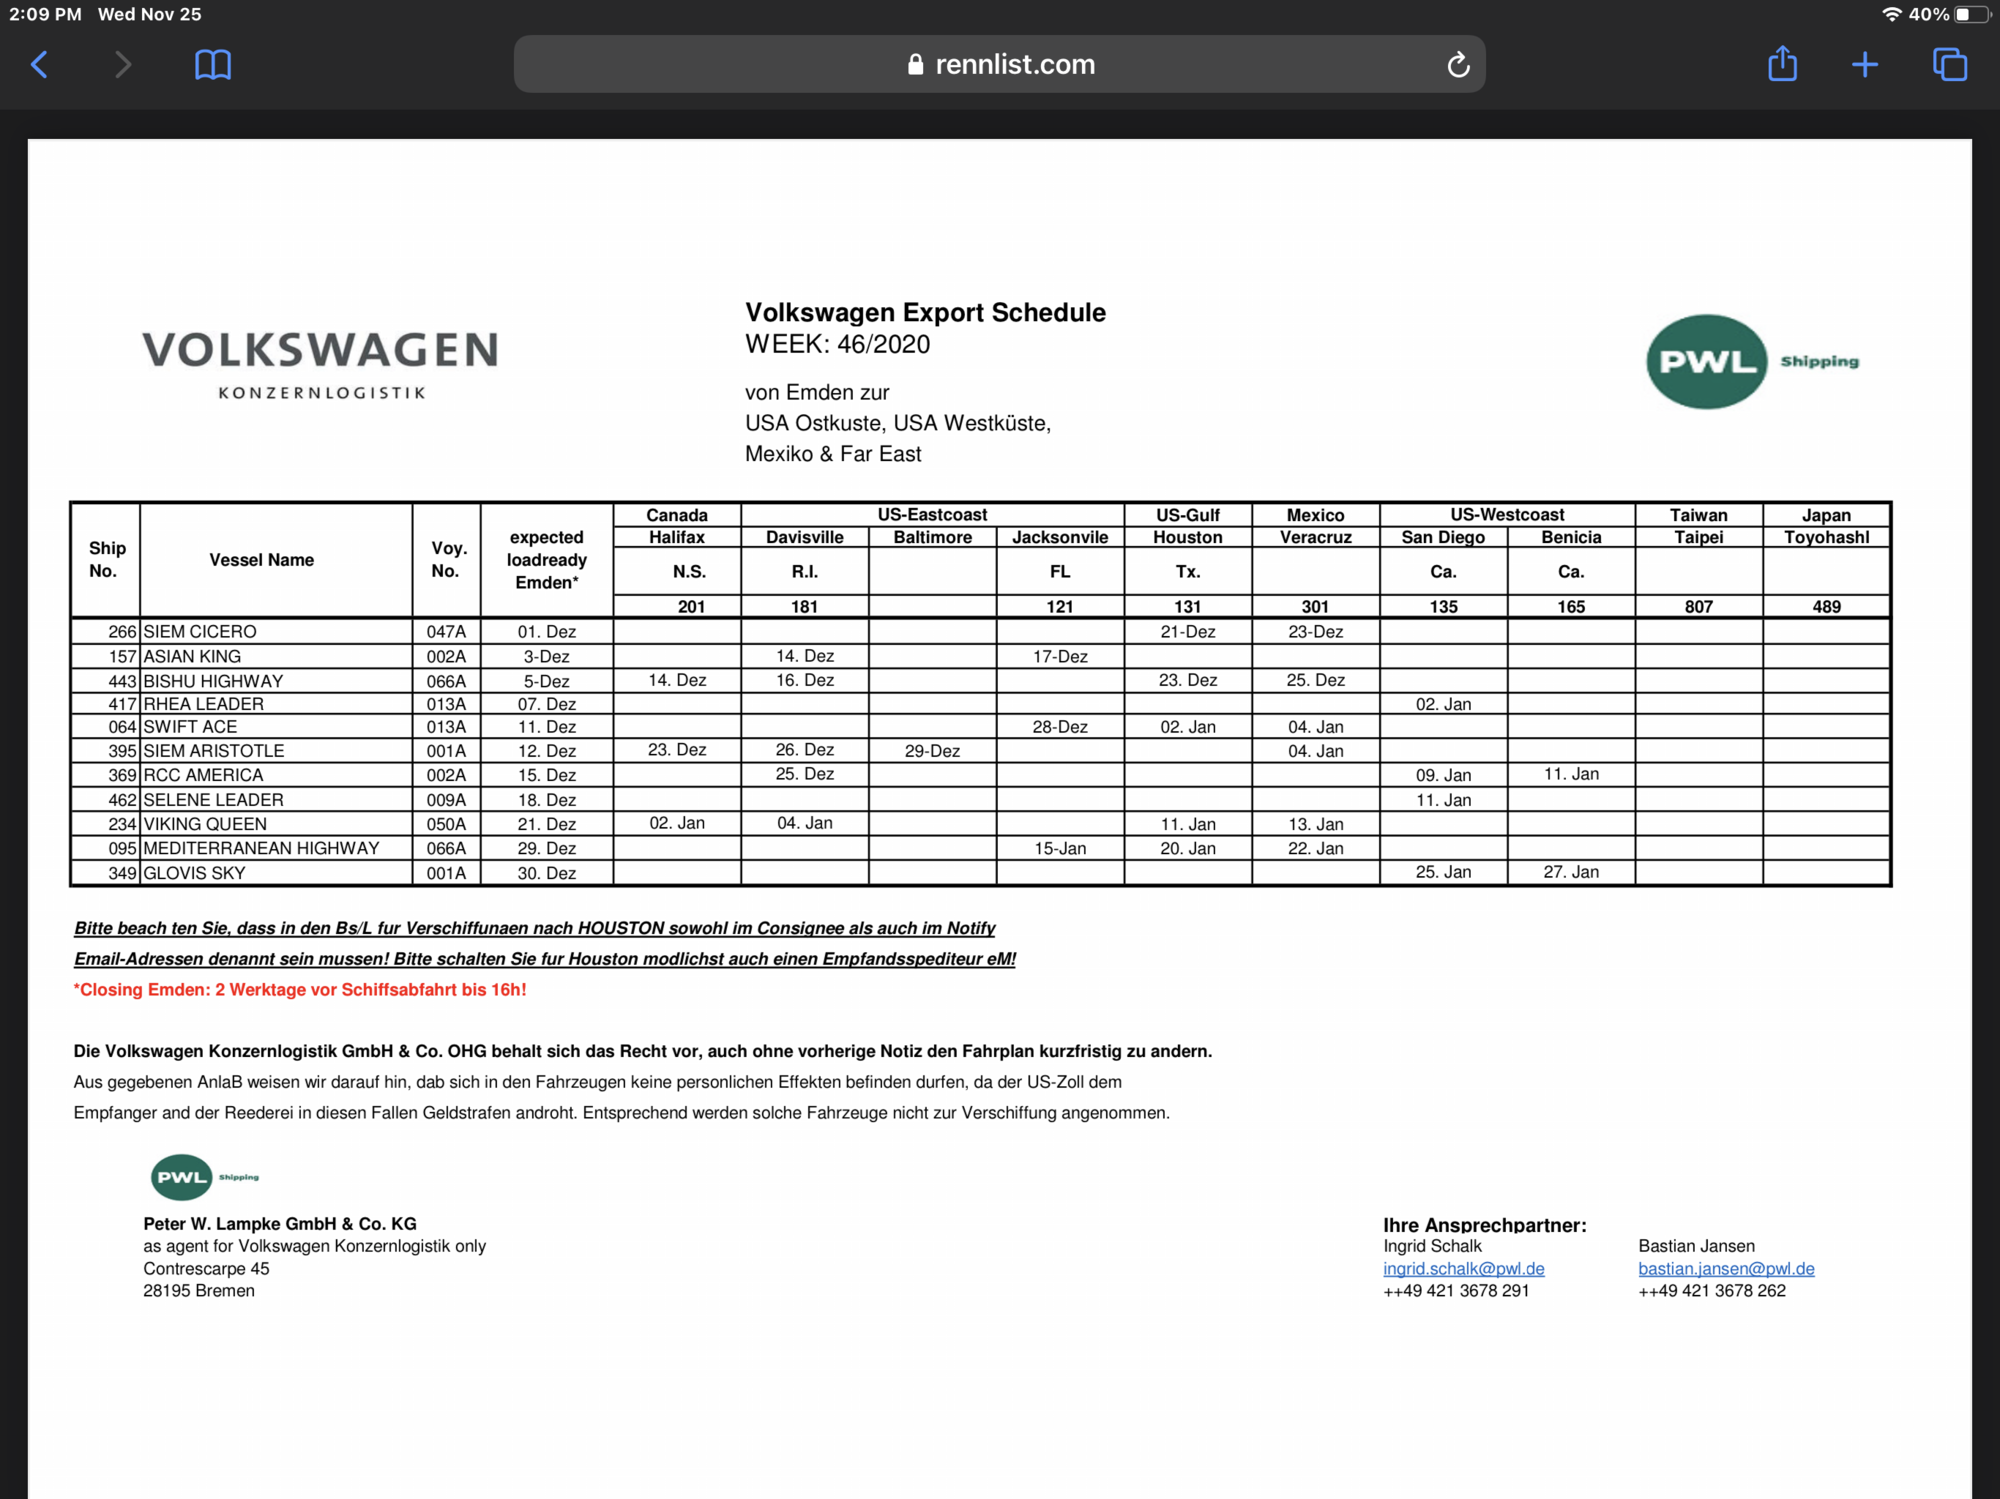Show all tabs overview icon

[x=1949, y=65]
